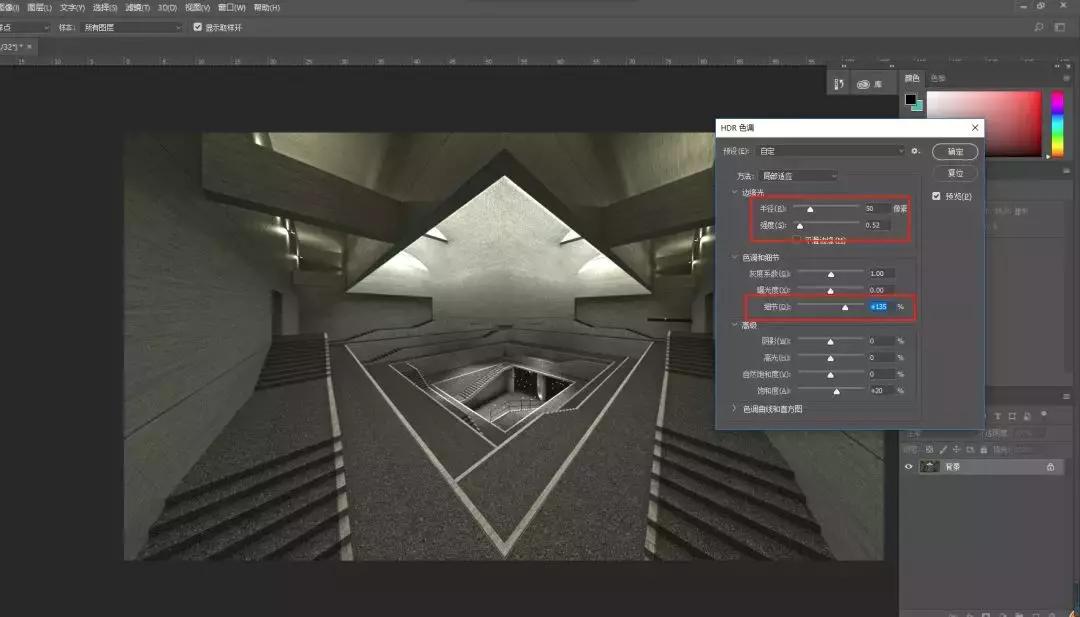This screenshot has width=1080, height=617.
Task: Click the rainbow hue strip
Action: click(1057, 124)
